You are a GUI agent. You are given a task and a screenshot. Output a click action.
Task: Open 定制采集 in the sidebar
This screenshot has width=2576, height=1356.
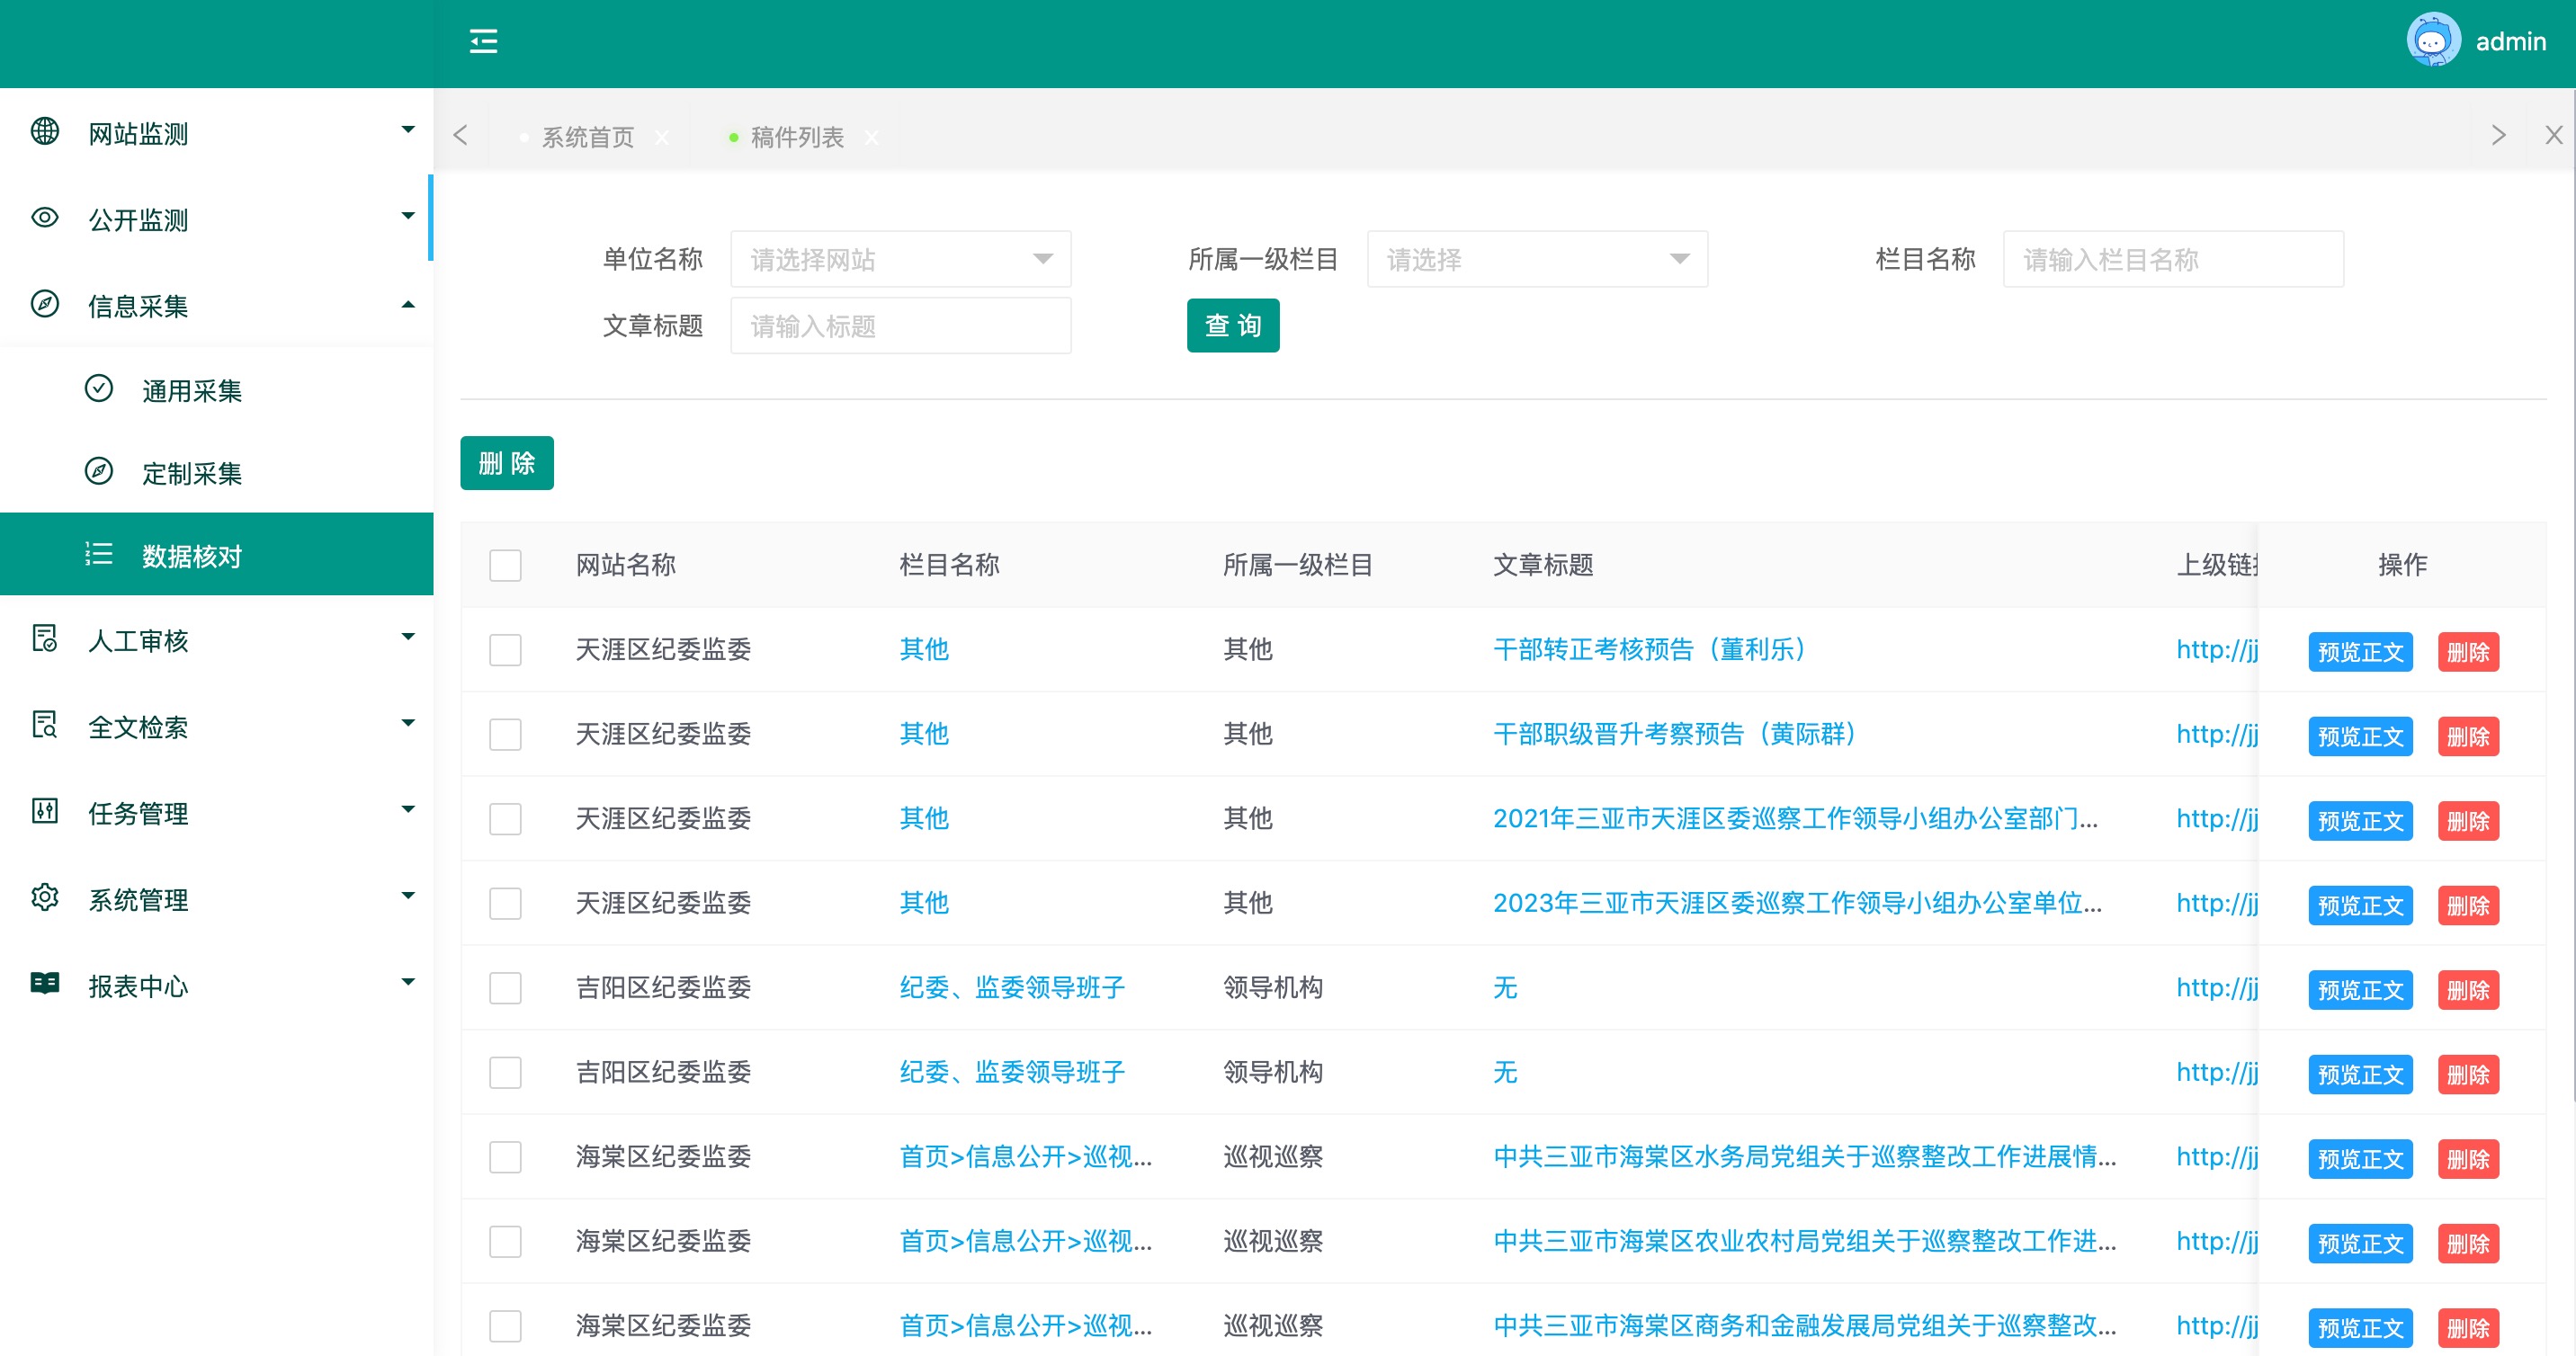[192, 473]
